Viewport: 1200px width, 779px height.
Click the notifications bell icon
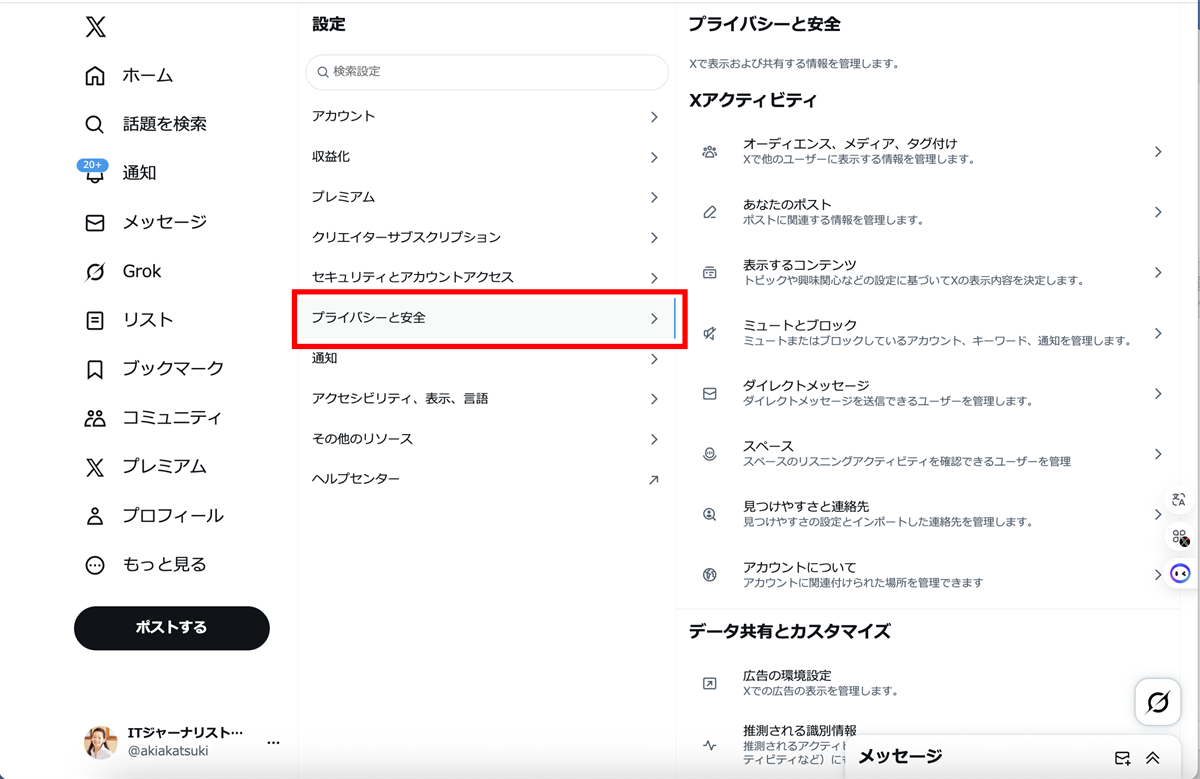coord(95,175)
